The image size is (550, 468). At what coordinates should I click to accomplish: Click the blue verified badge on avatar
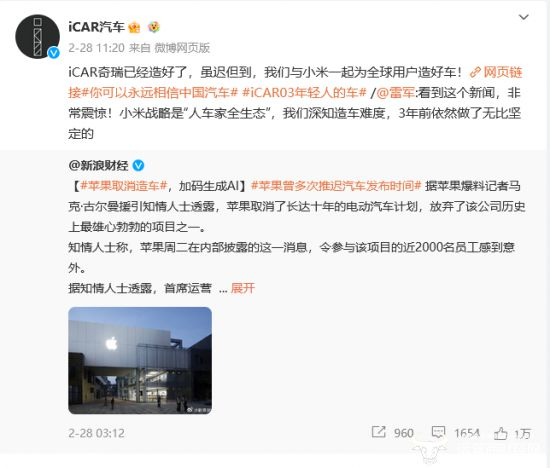tap(54, 53)
